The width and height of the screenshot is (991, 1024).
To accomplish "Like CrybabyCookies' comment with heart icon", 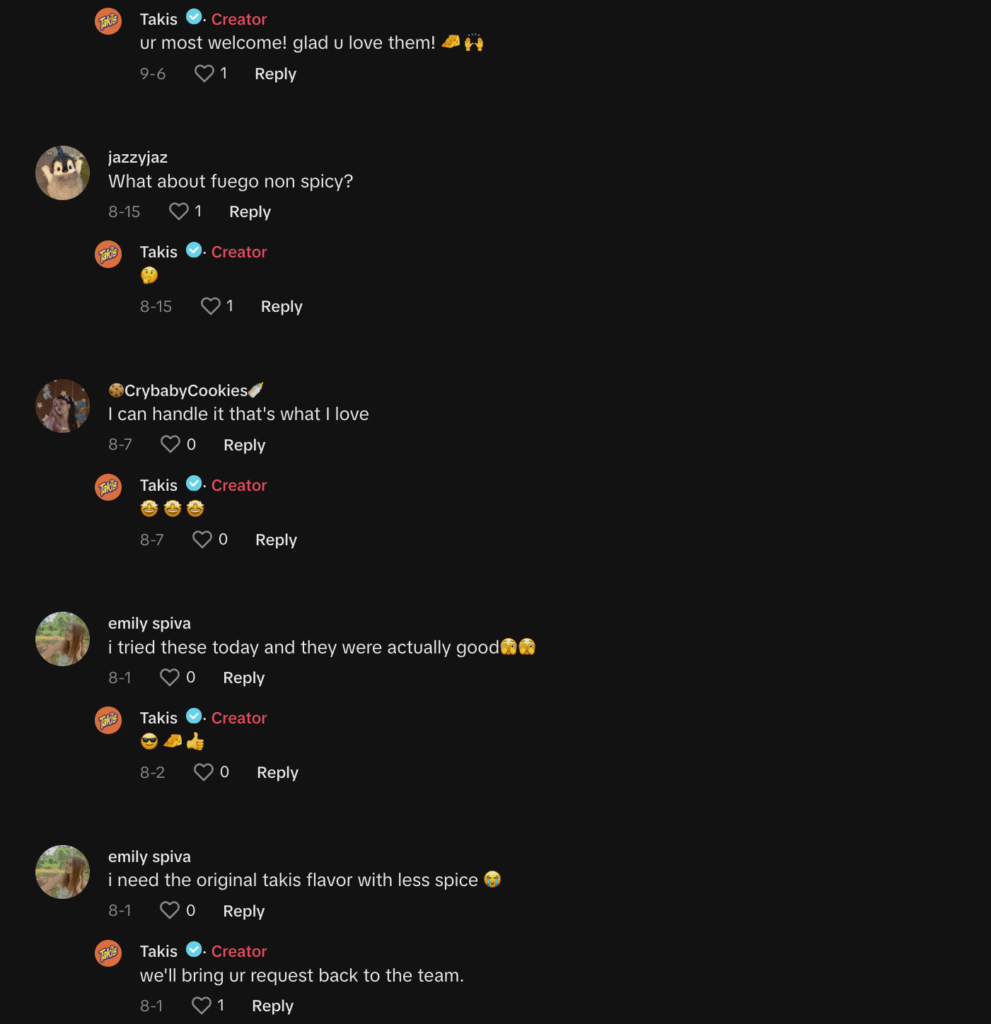I will [x=170, y=445].
